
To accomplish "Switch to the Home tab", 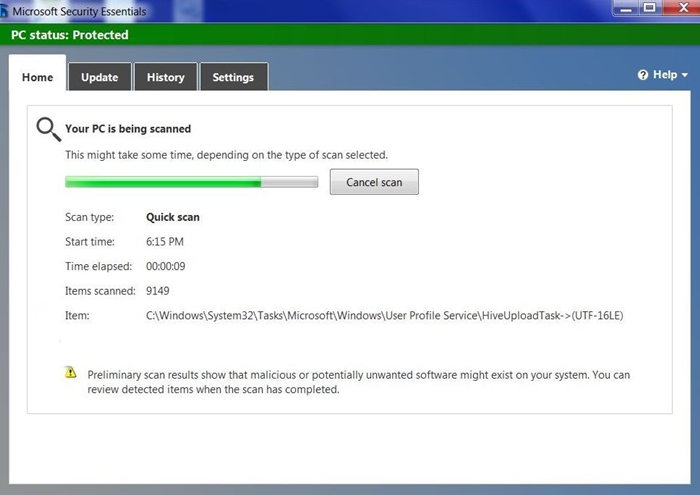I will pyautogui.click(x=38, y=75).
